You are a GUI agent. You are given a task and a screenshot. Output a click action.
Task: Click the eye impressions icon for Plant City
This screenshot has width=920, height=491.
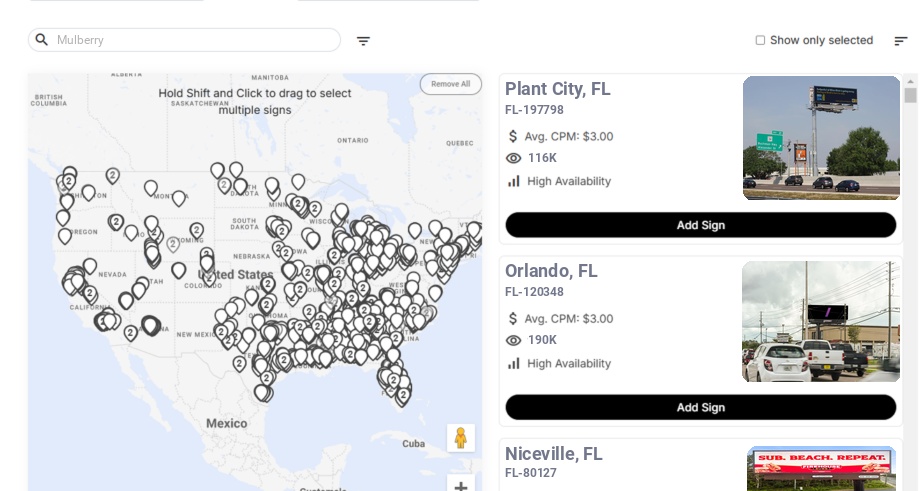click(x=513, y=158)
